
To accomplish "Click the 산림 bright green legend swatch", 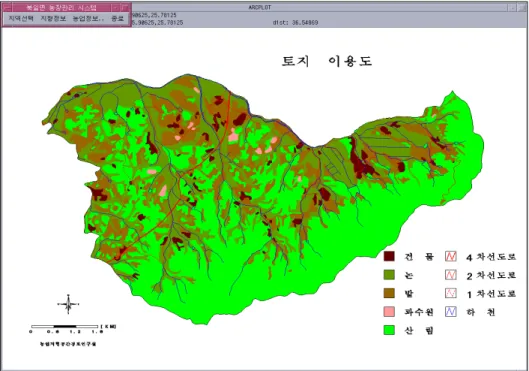I will (x=389, y=330).
